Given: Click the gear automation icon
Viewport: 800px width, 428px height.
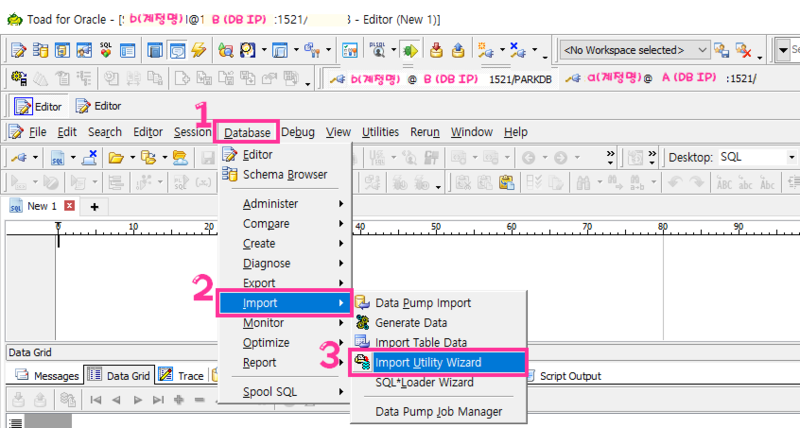Looking at the screenshot, I should pyautogui.click(x=19, y=78).
